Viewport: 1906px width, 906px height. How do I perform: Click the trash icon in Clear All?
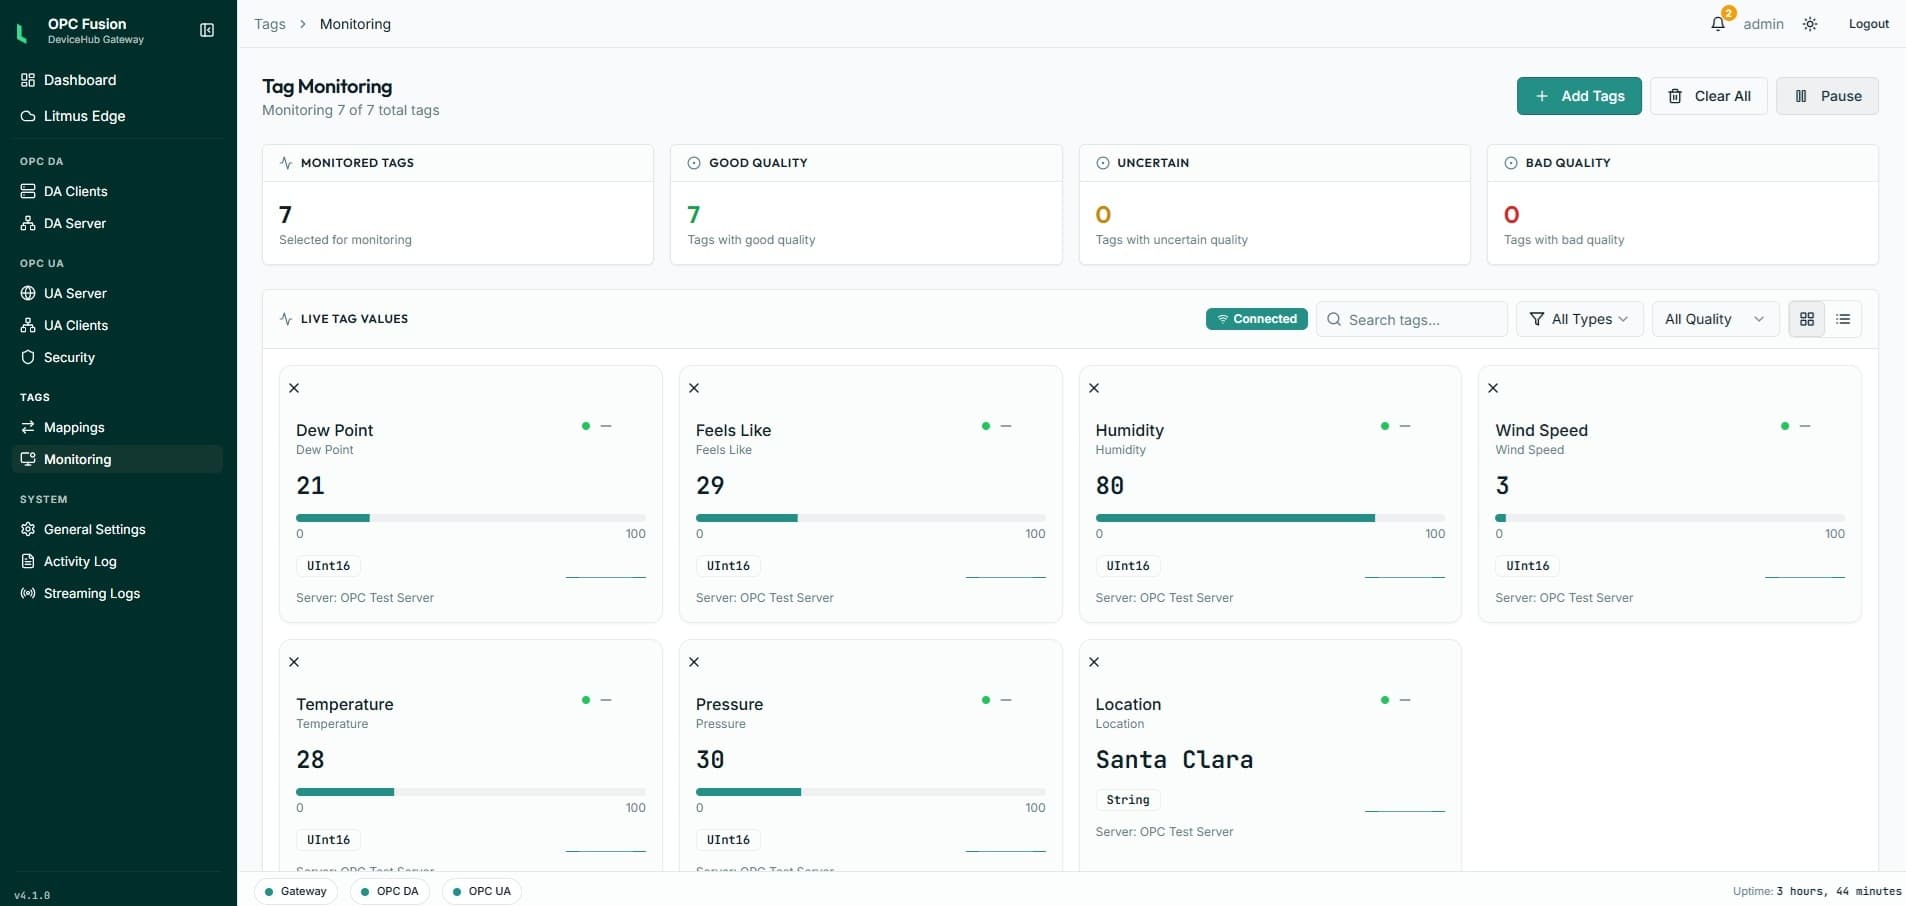point(1675,96)
